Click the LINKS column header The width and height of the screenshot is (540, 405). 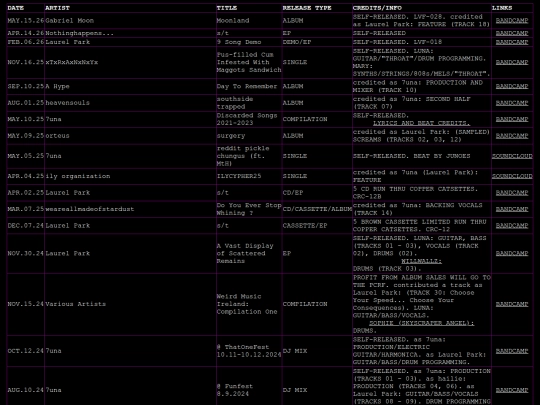tap(502, 8)
